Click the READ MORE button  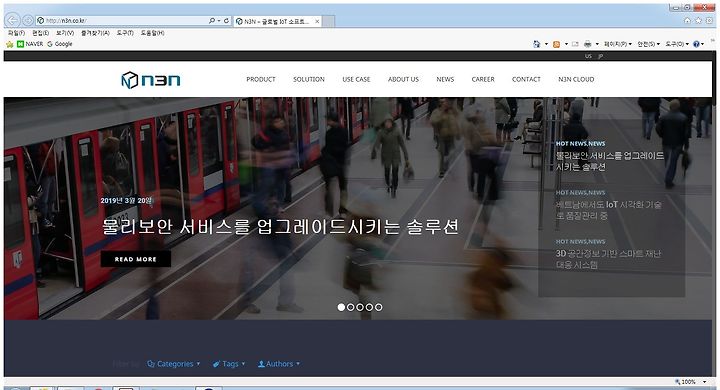pyautogui.click(x=136, y=259)
